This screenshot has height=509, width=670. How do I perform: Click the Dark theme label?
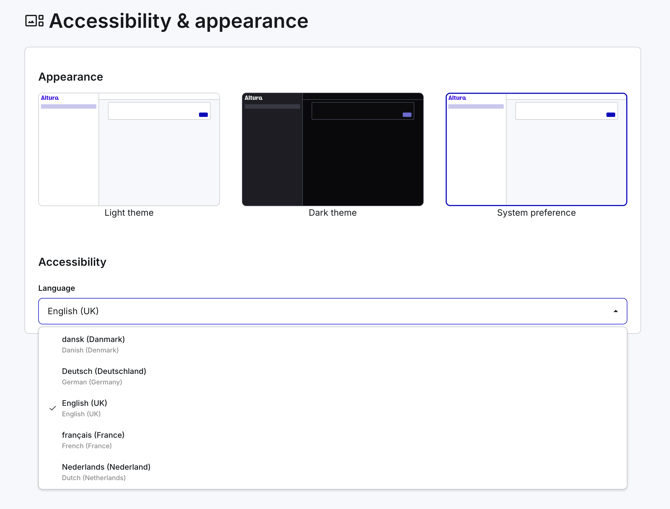click(x=332, y=213)
